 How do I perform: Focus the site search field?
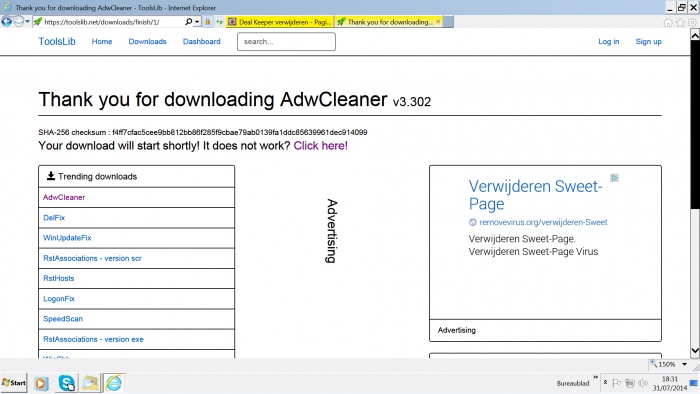click(x=286, y=41)
